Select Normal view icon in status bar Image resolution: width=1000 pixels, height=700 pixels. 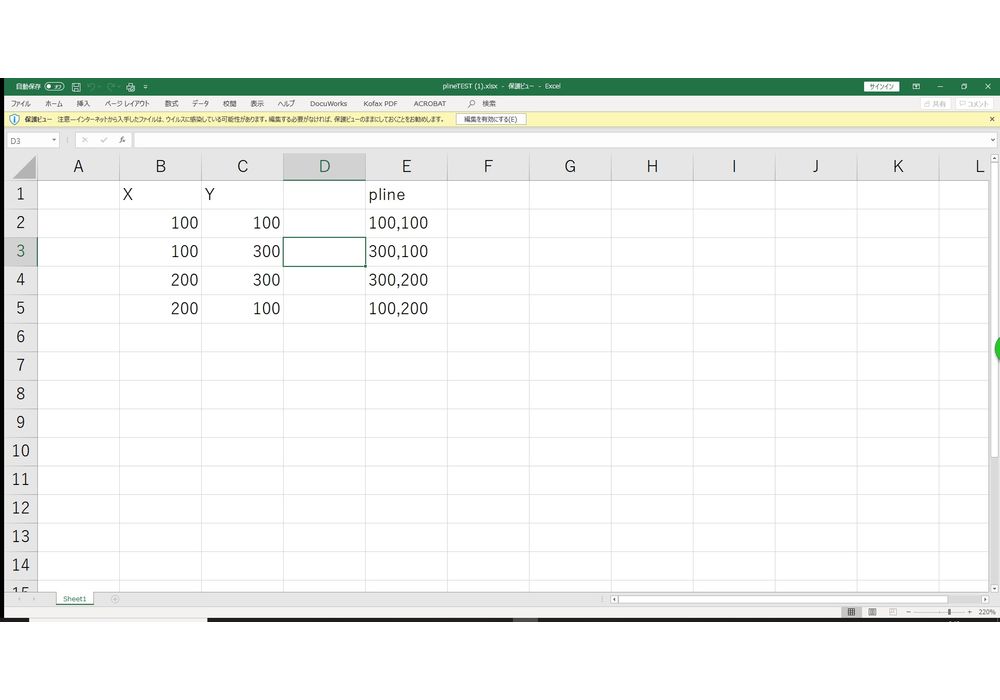[x=851, y=611]
